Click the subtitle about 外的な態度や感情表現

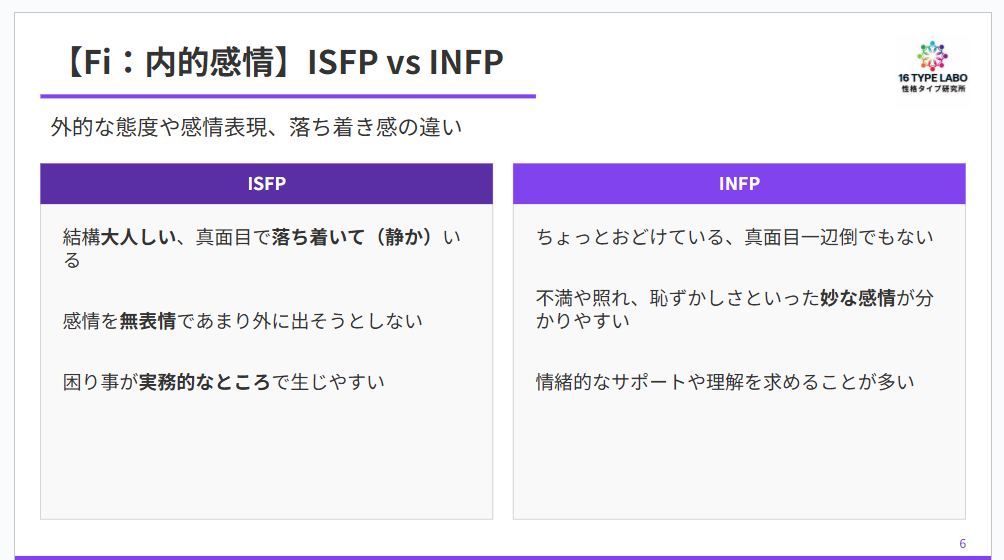click(x=256, y=128)
